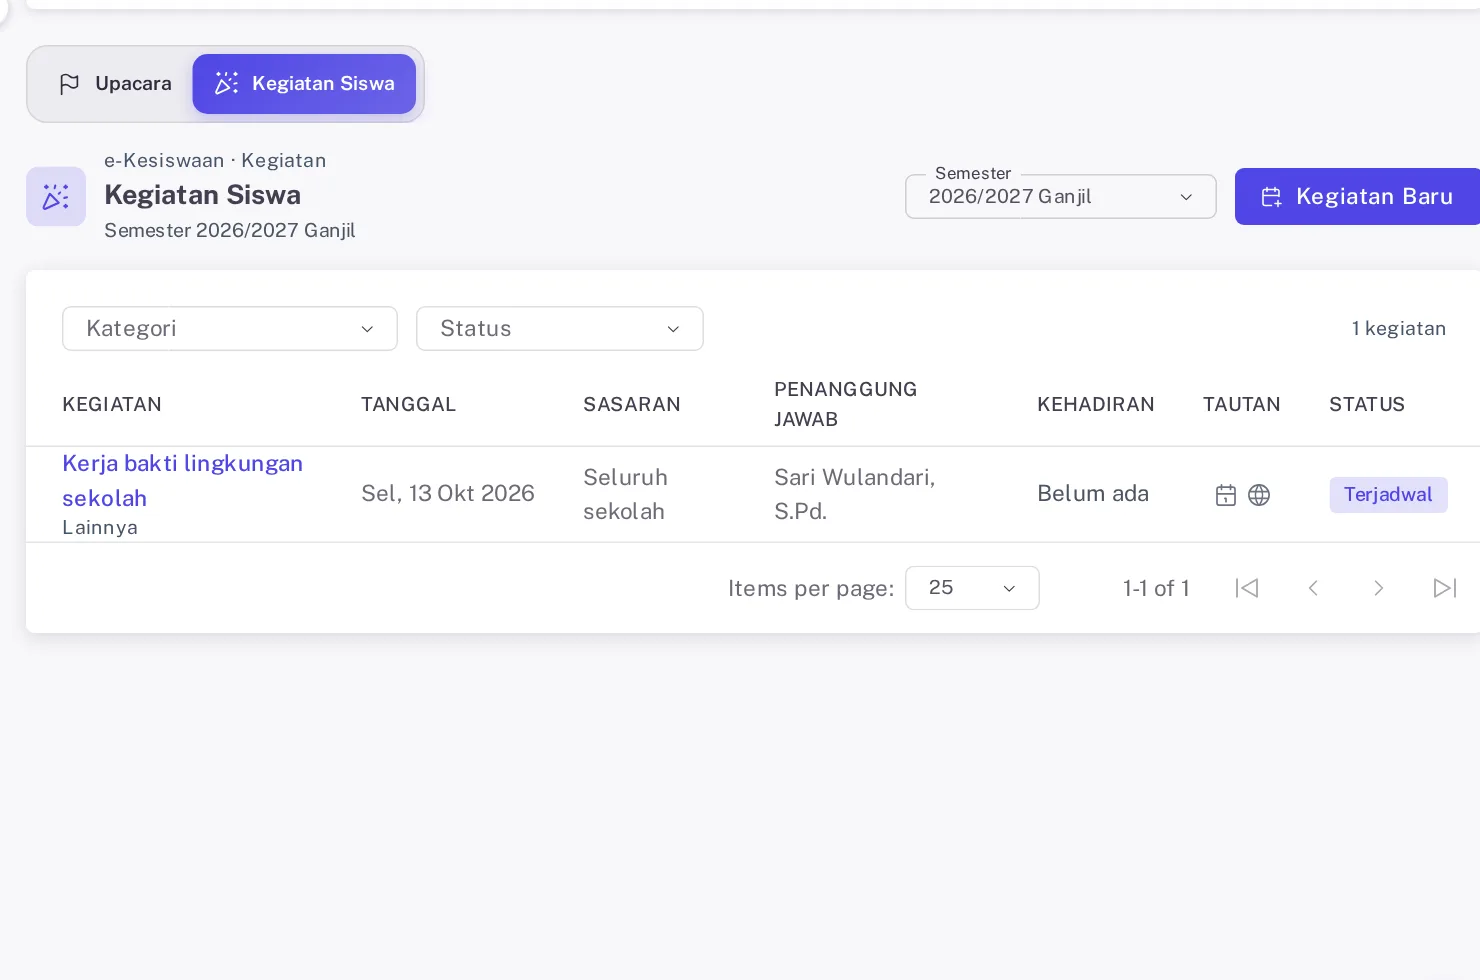
Task: Click the party icon beside Kegiatan Siswa heading
Action: (56, 196)
